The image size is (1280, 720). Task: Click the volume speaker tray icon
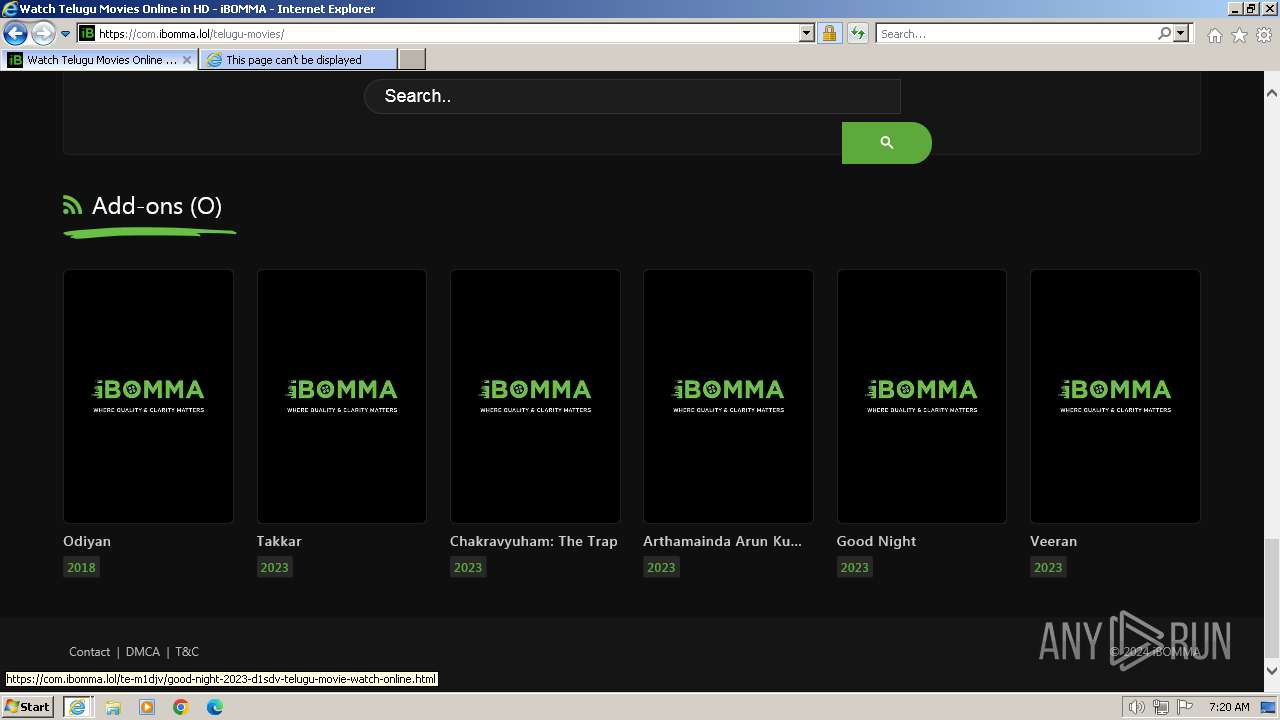(x=1136, y=707)
